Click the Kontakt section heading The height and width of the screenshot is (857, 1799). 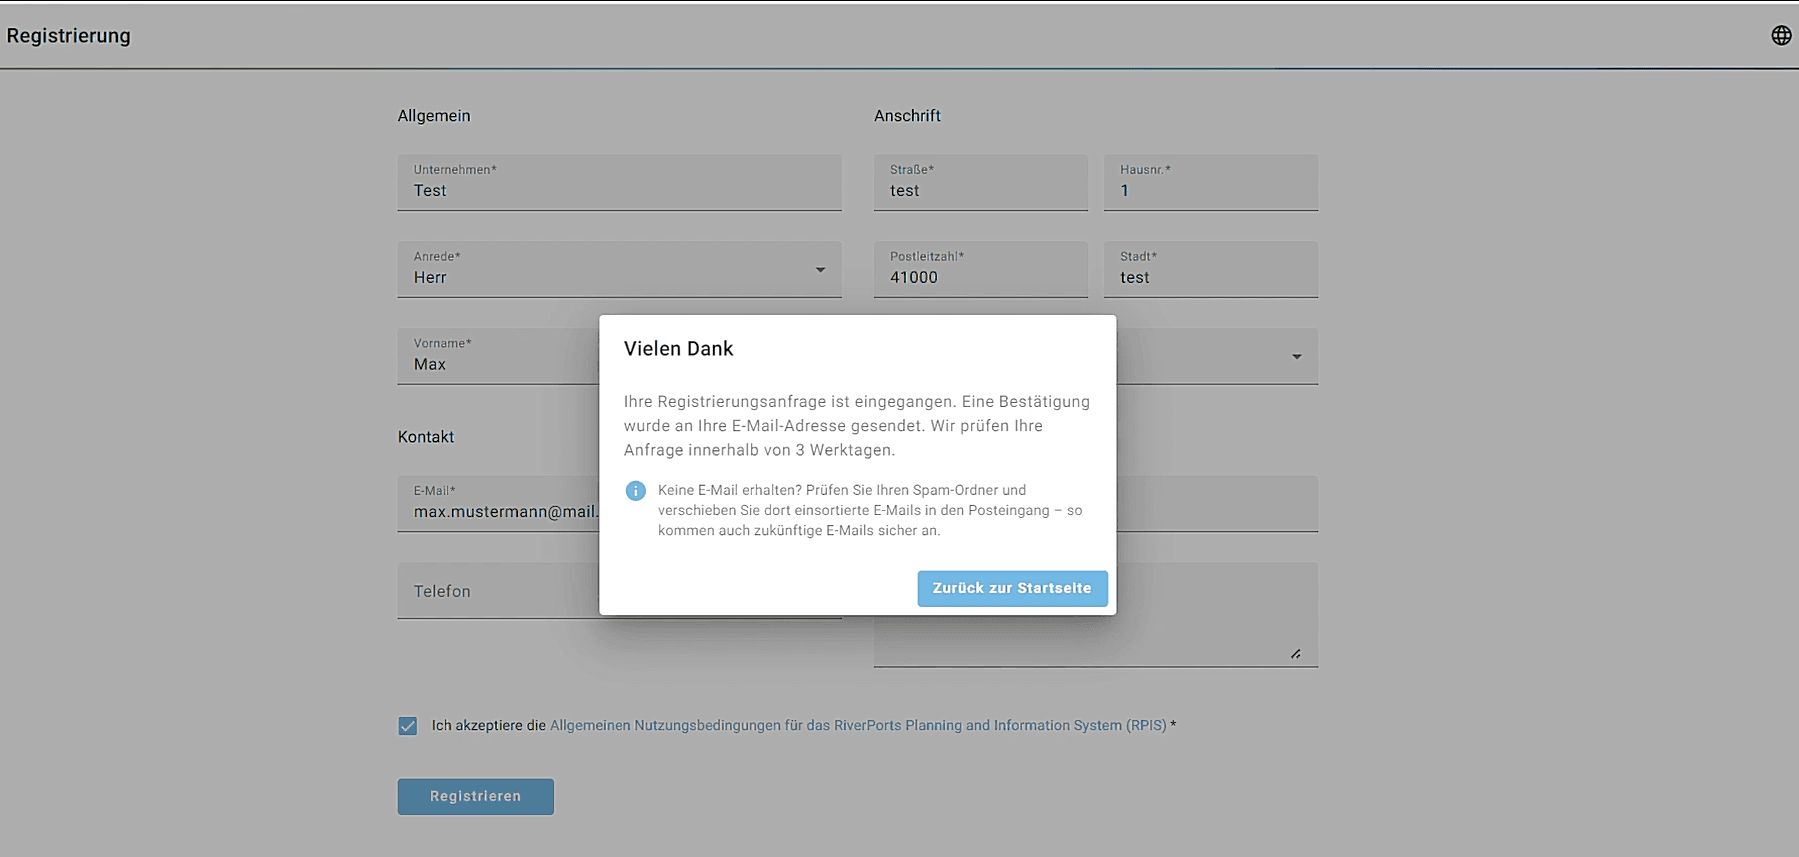(x=426, y=437)
